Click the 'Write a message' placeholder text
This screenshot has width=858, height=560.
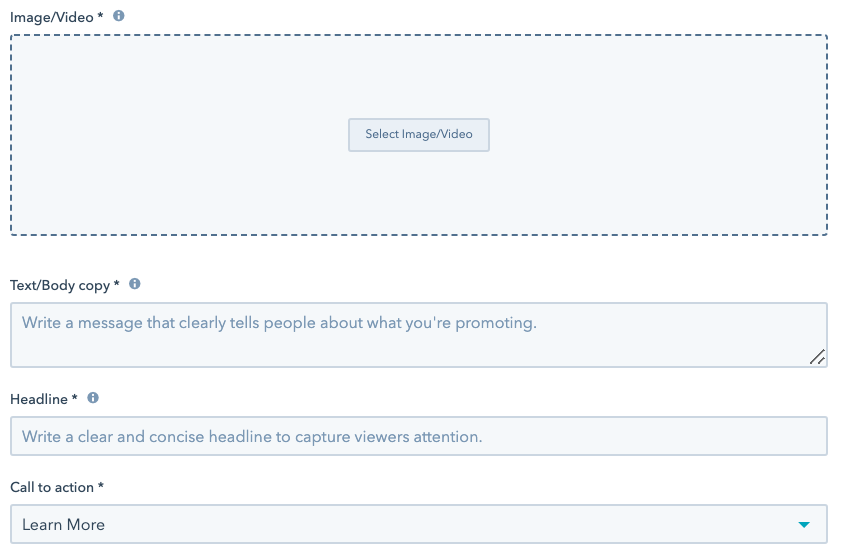(279, 323)
